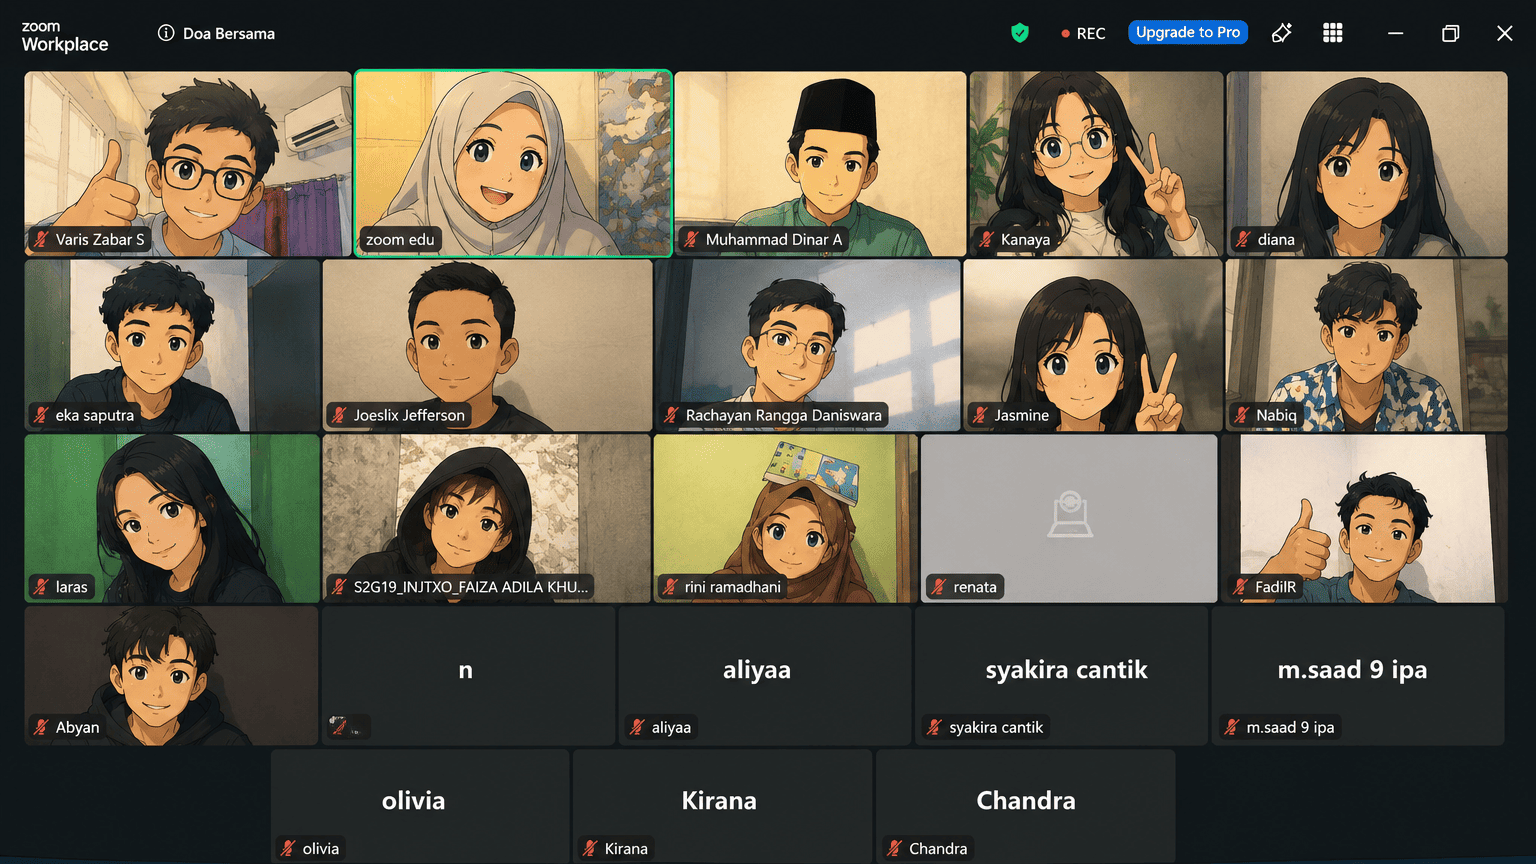Screen dimensions: 1536x864
Task: Click the muted mic icon on S2G19_INJTXO_FAIZA
Action: 339,587
